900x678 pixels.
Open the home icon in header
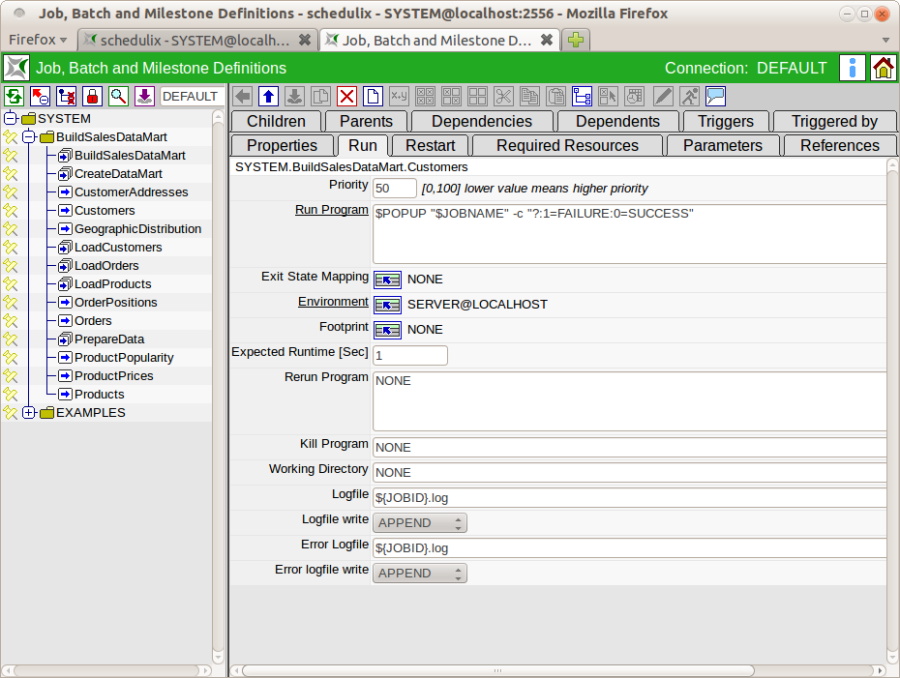882,68
